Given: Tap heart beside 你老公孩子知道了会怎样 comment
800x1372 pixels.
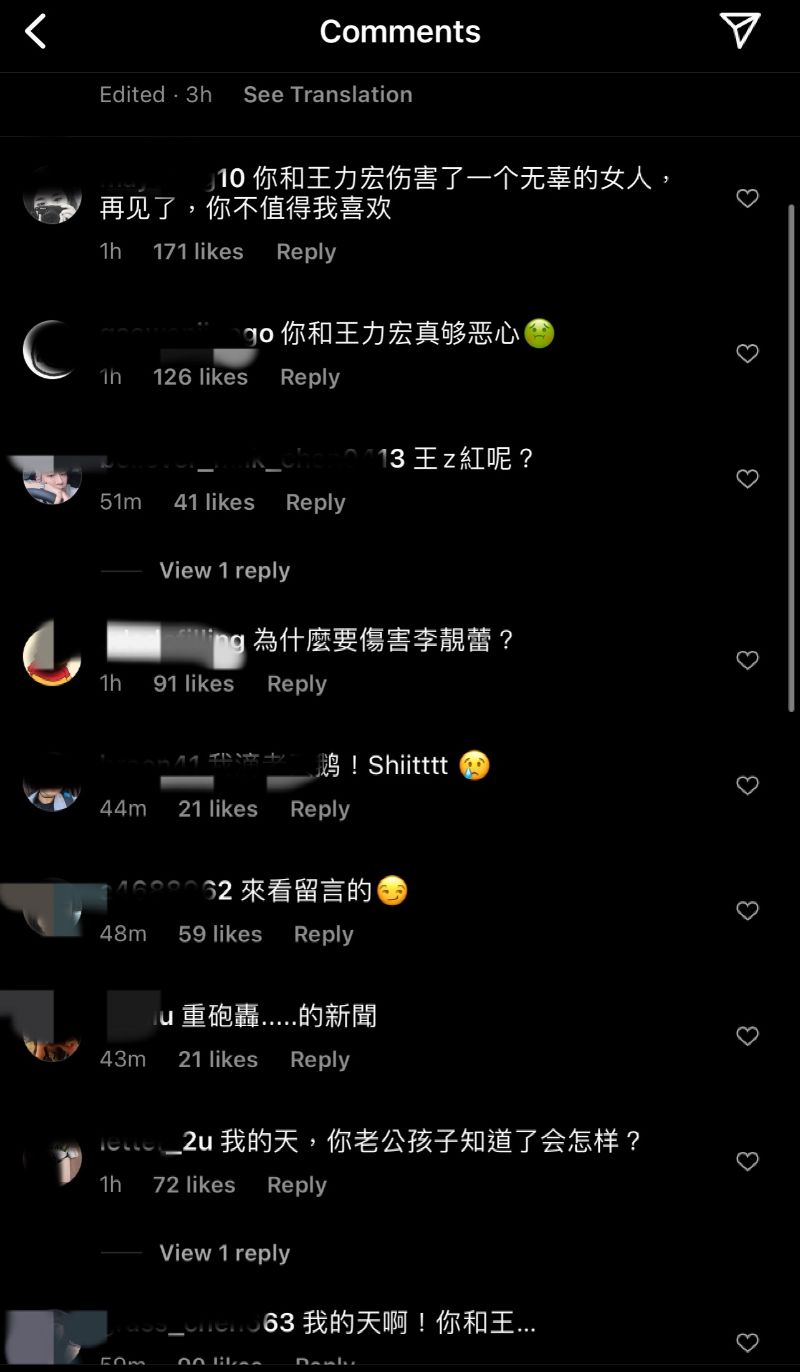Looking at the screenshot, I should (747, 1162).
